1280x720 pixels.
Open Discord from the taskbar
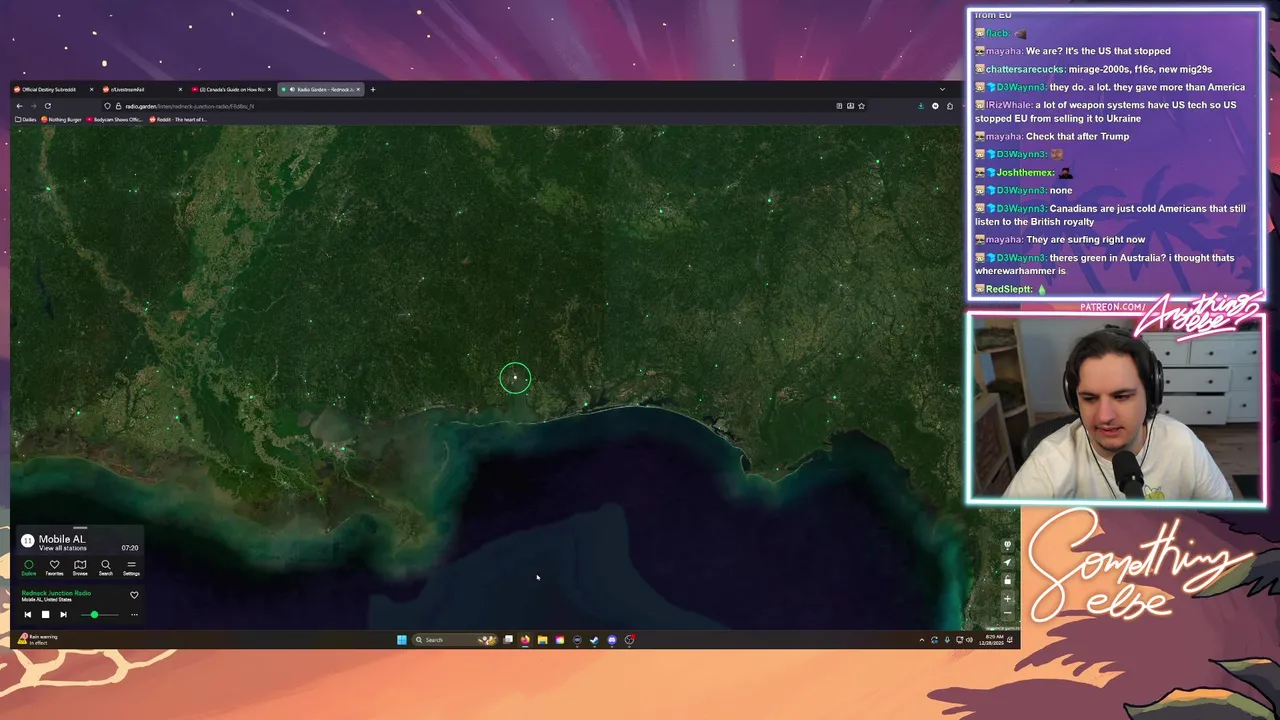[x=612, y=640]
